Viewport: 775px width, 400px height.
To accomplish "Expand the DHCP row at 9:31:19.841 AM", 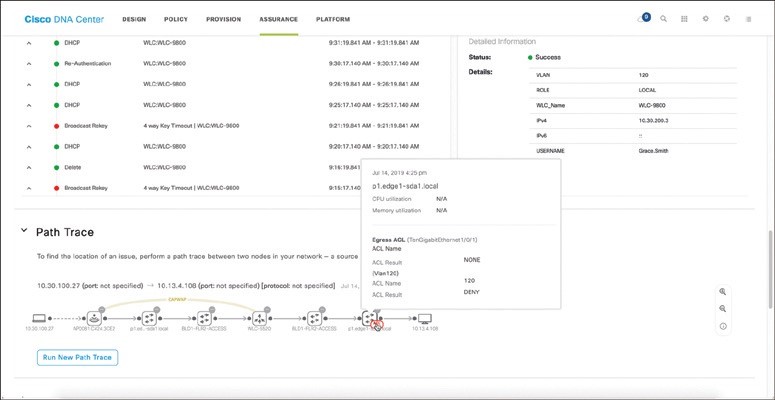I will 29,43.
